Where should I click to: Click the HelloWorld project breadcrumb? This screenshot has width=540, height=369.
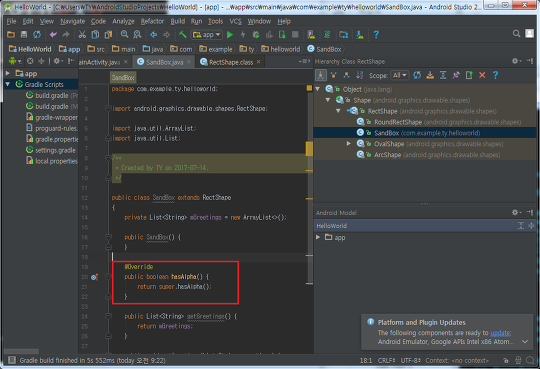(x=30, y=49)
